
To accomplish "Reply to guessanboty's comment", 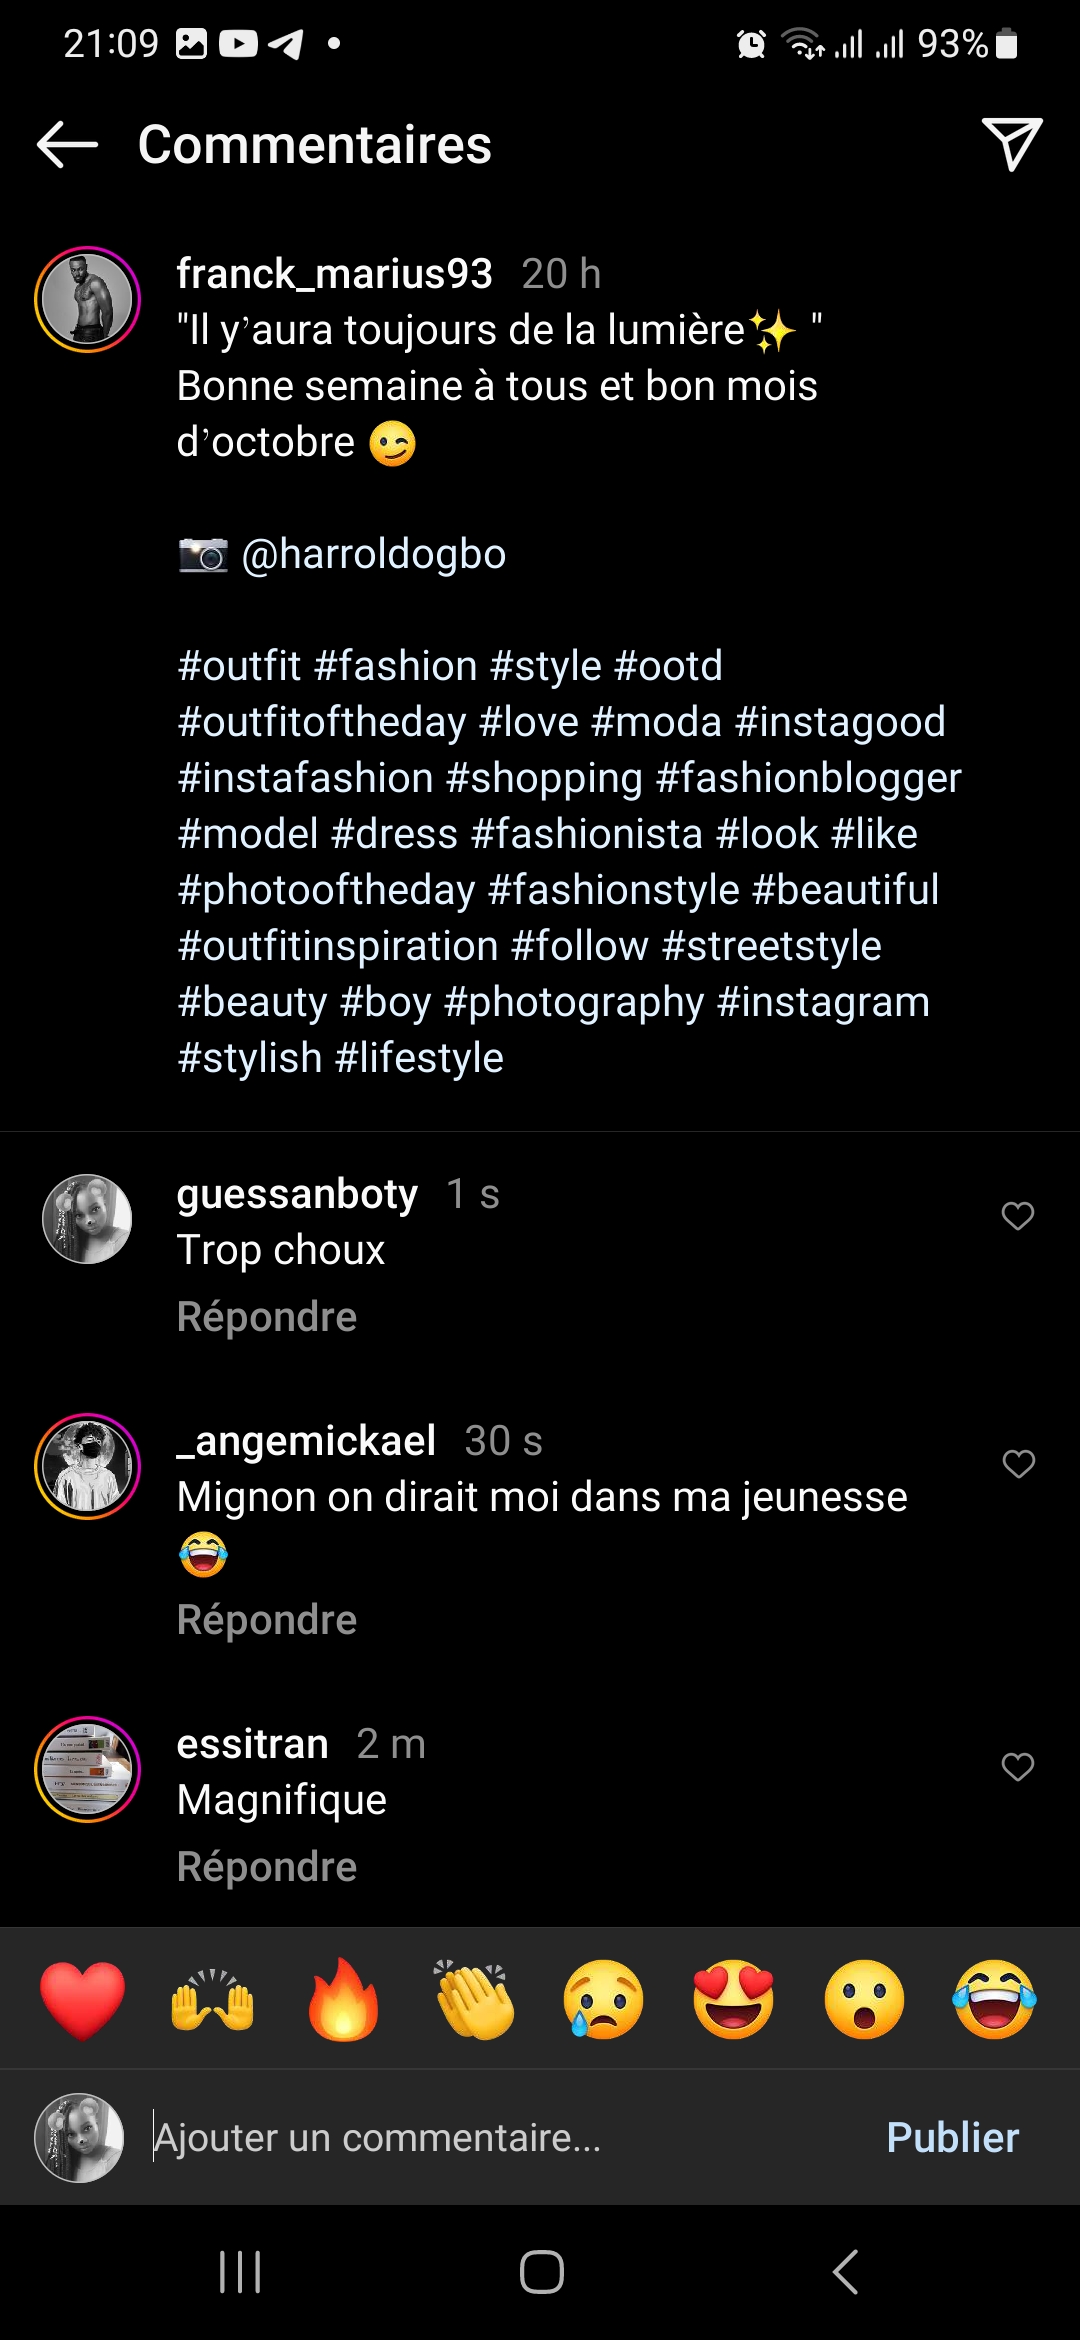I will [x=266, y=1317].
